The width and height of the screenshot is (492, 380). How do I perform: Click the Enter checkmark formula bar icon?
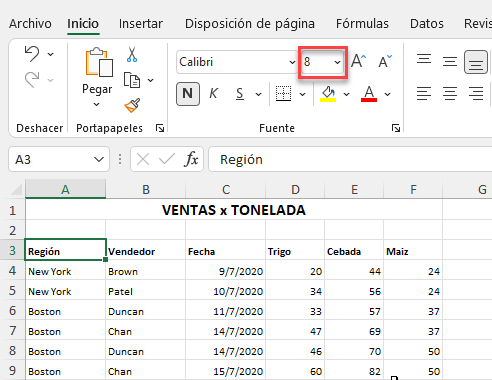coord(167,159)
